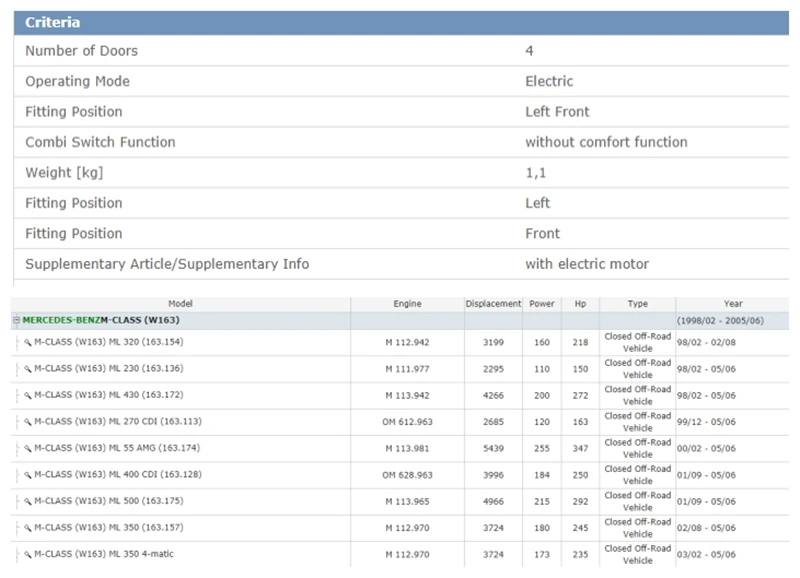Select year range 00/02 - 05/06
Screen dimensions: 800x578
pos(706,448)
